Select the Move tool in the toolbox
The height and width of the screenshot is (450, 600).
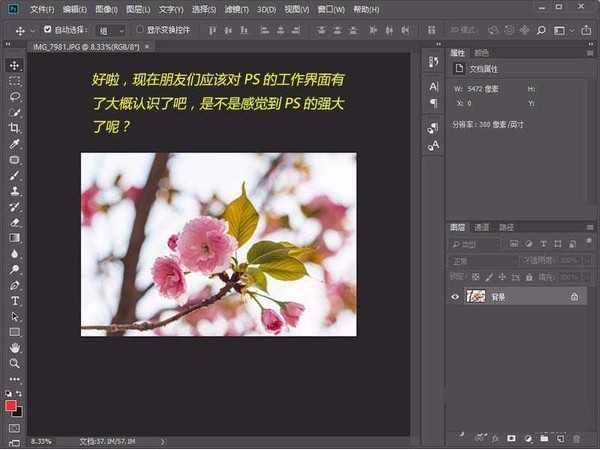tap(14, 65)
